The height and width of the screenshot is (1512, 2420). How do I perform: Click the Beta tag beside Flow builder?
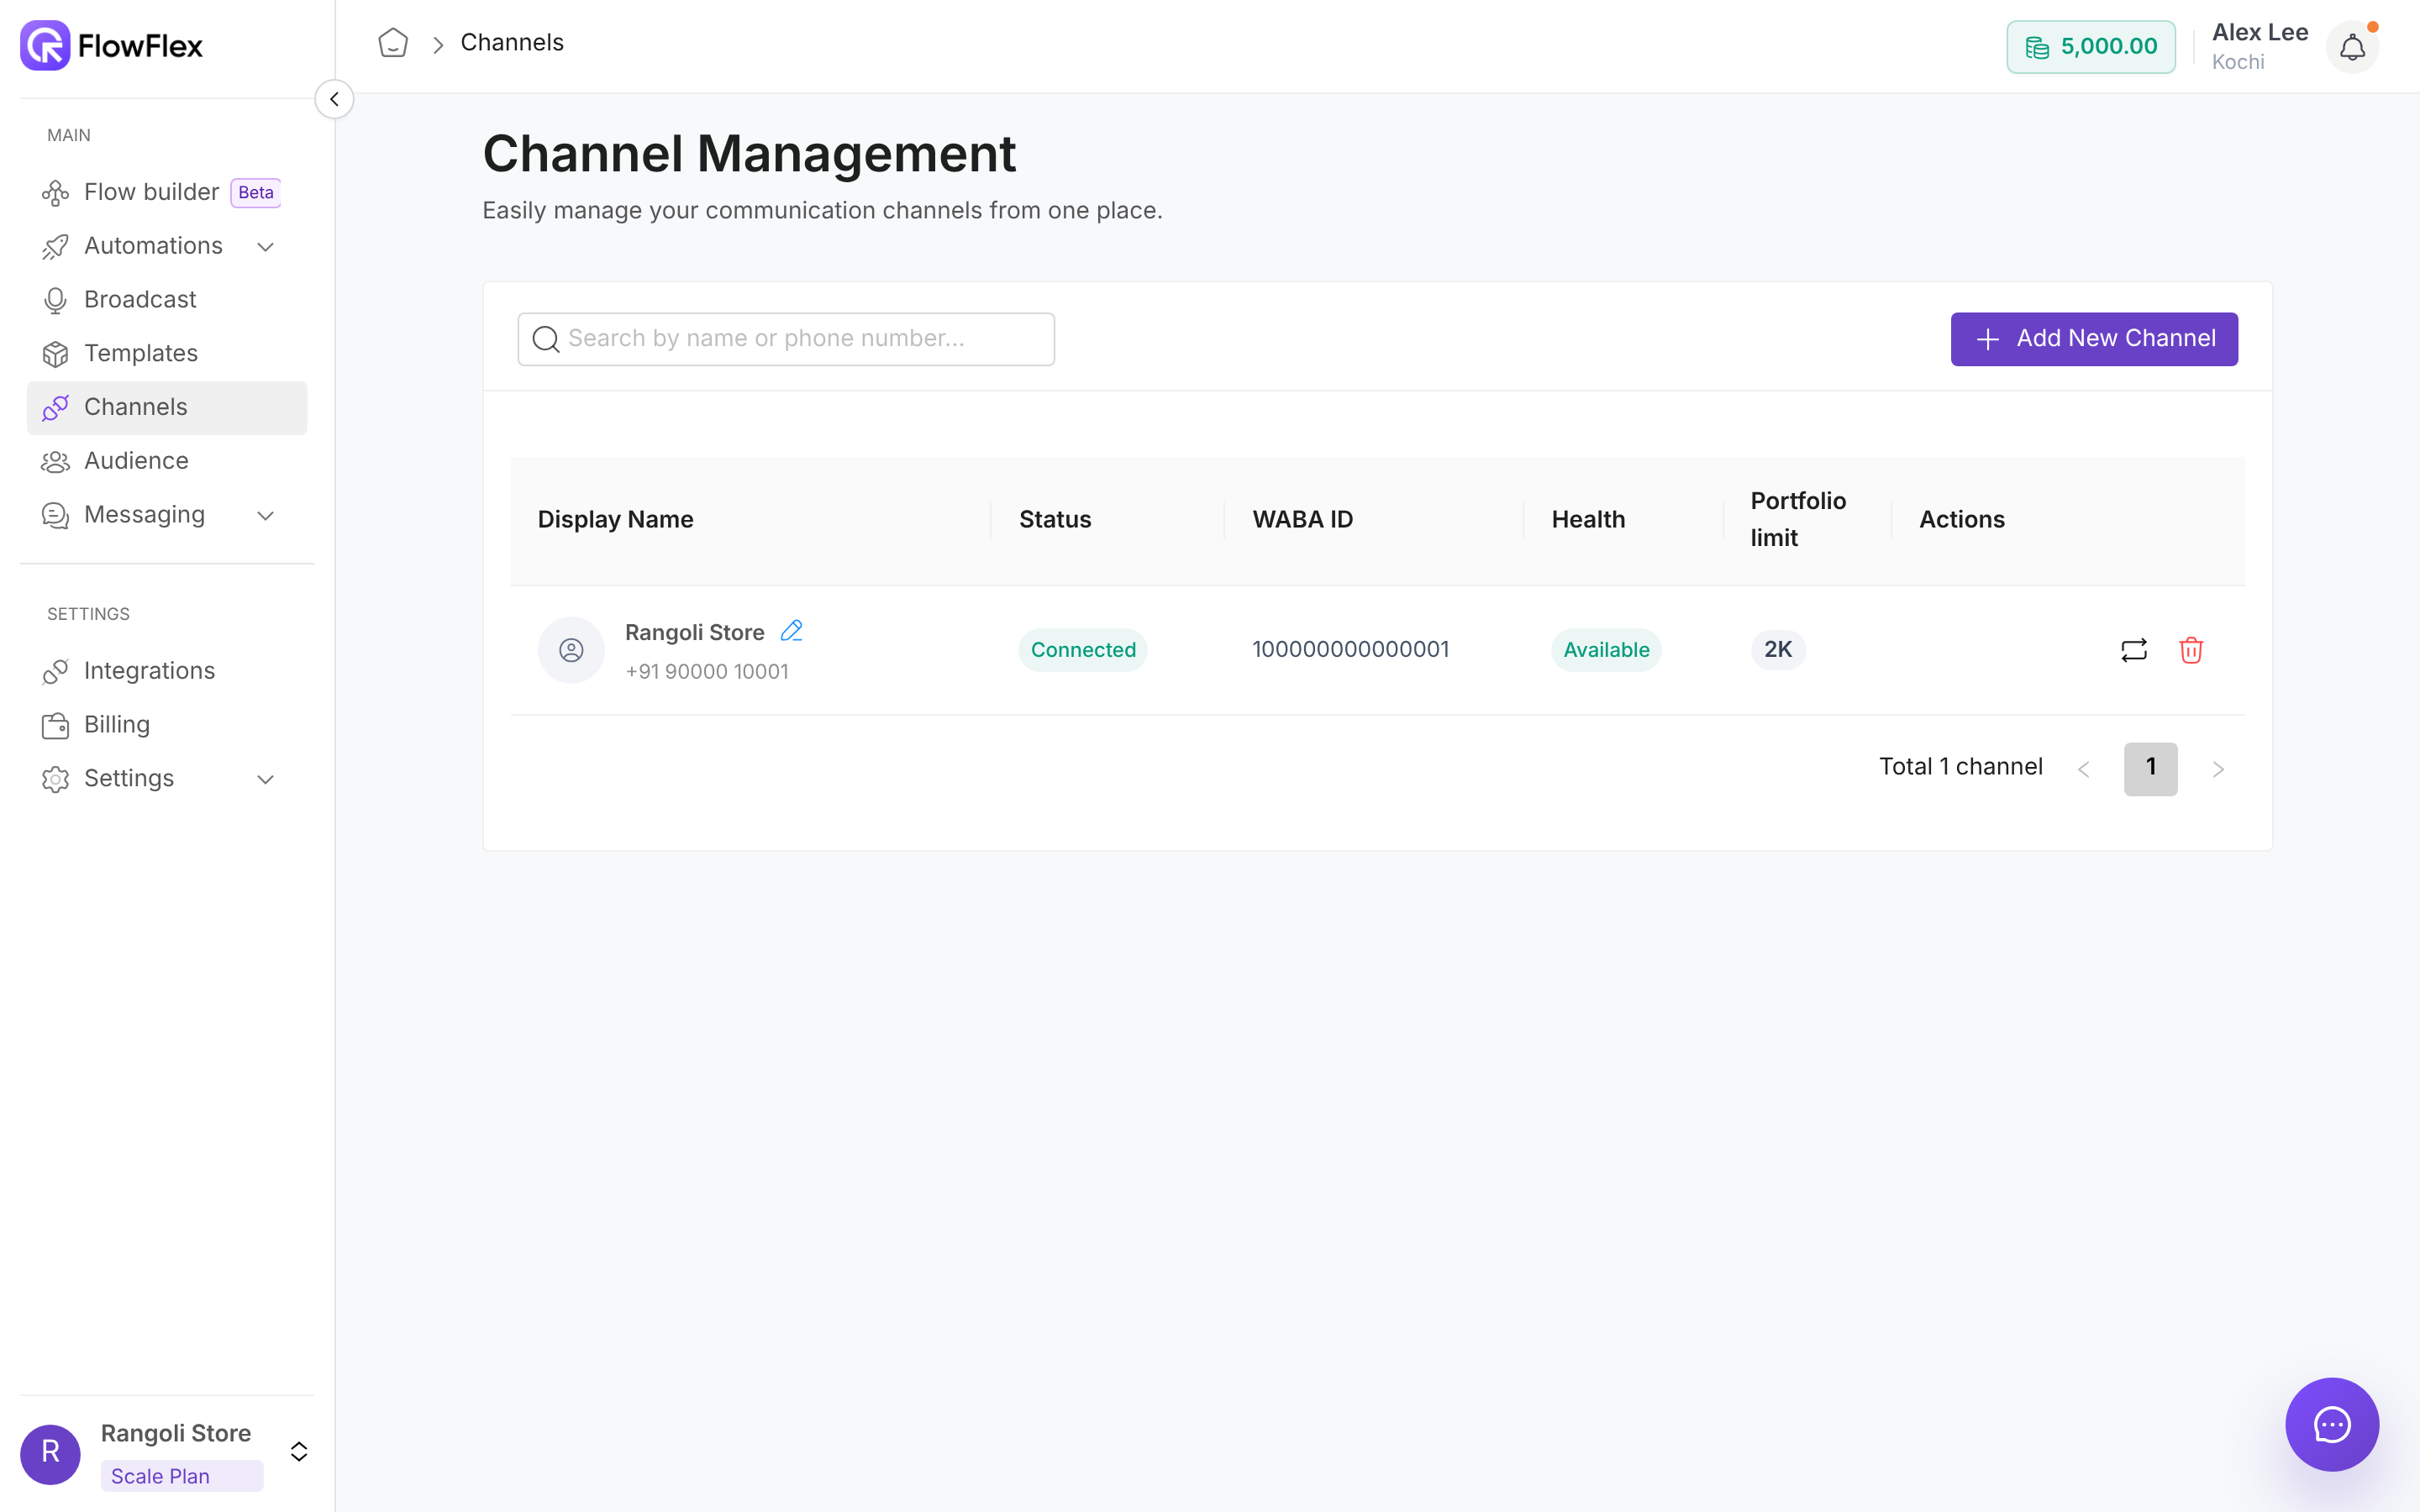pyautogui.click(x=255, y=192)
